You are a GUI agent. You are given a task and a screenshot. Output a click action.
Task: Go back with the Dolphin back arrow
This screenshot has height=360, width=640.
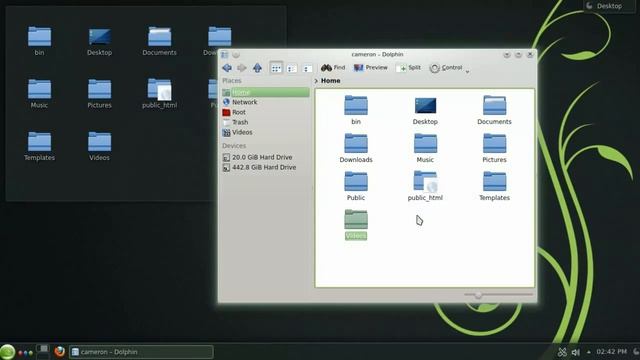(227, 68)
